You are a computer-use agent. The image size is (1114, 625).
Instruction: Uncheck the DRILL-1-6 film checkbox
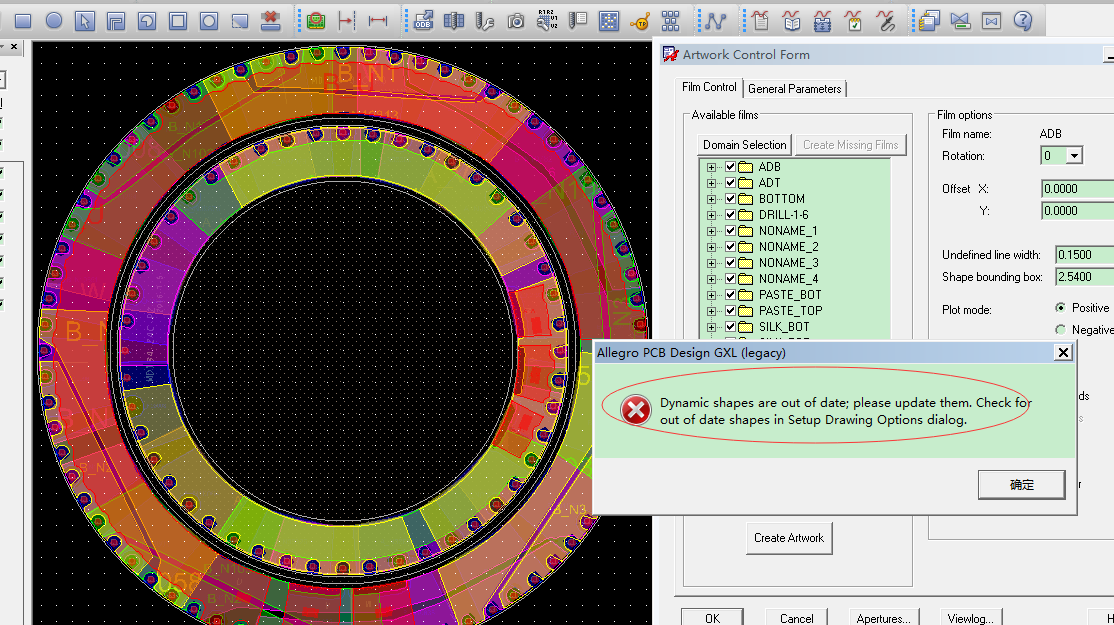pyautogui.click(x=731, y=215)
